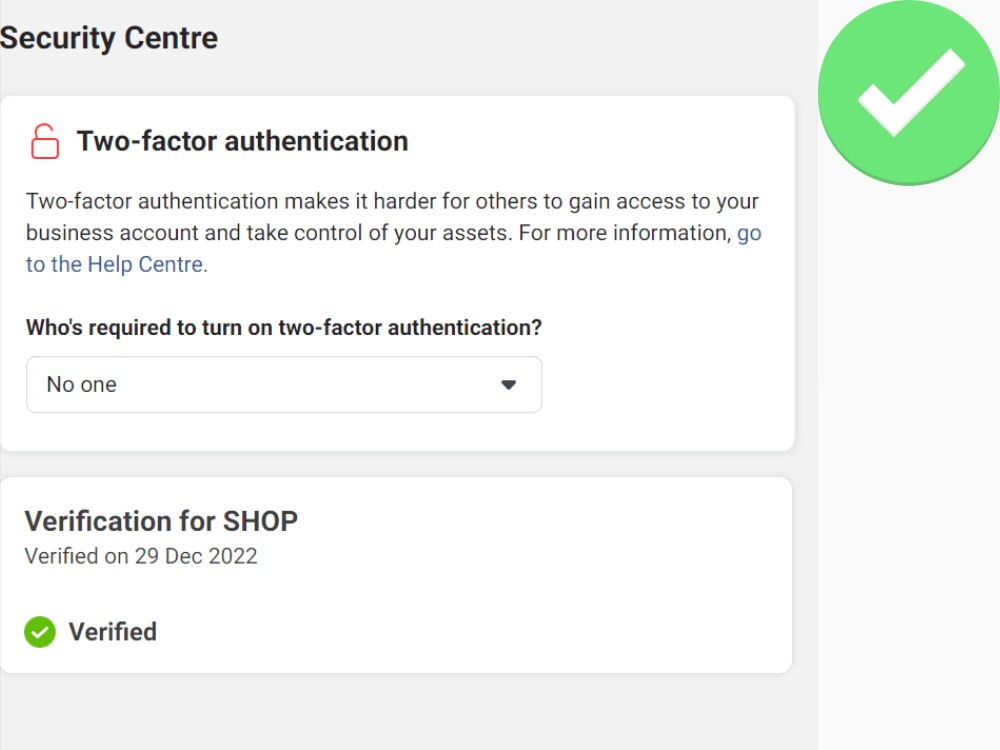Click the Security Centre page title

[109, 38]
